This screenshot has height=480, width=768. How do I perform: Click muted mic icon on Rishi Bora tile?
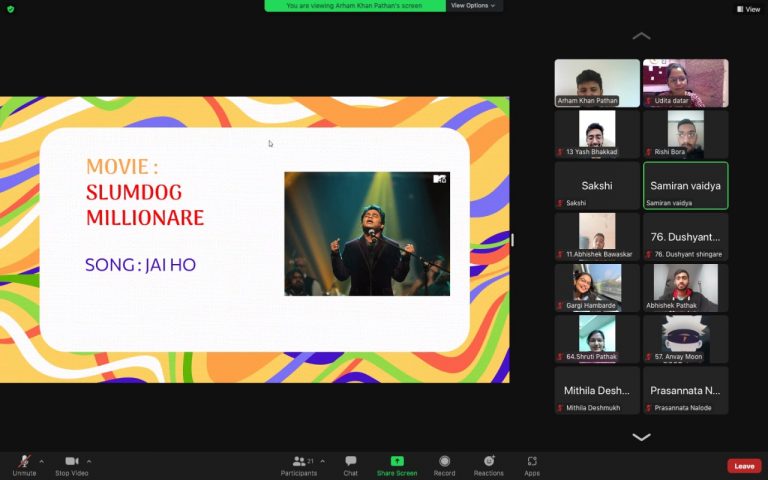(x=649, y=152)
